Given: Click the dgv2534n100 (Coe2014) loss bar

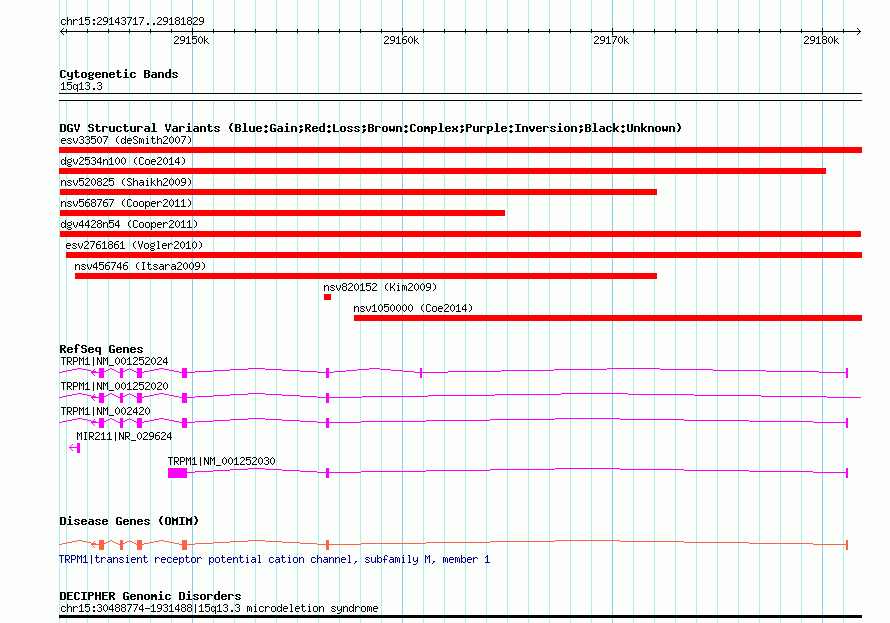Looking at the screenshot, I should (442, 171).
